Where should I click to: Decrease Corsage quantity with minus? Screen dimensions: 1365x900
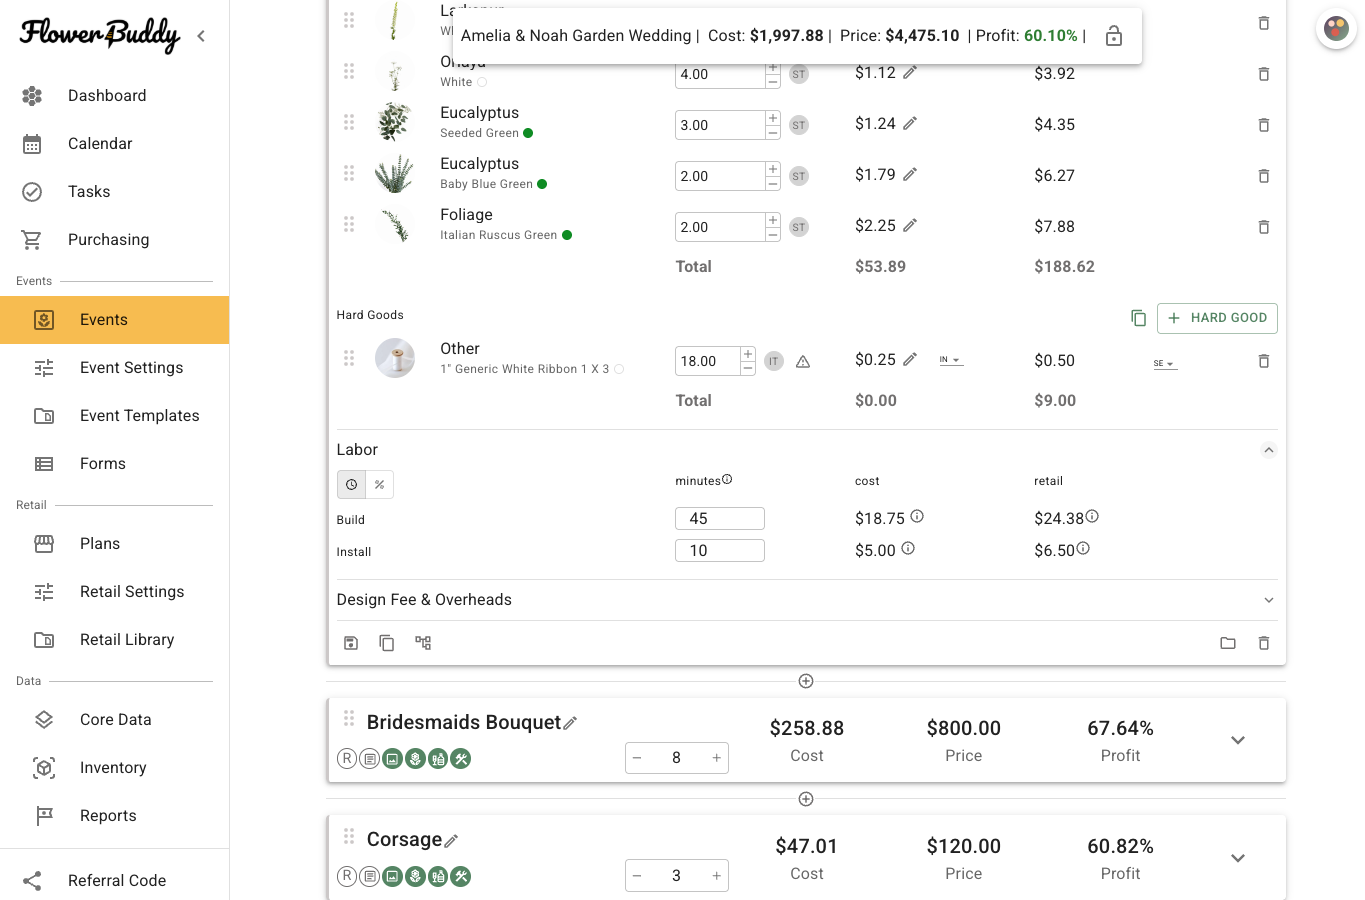pos(637,876)
